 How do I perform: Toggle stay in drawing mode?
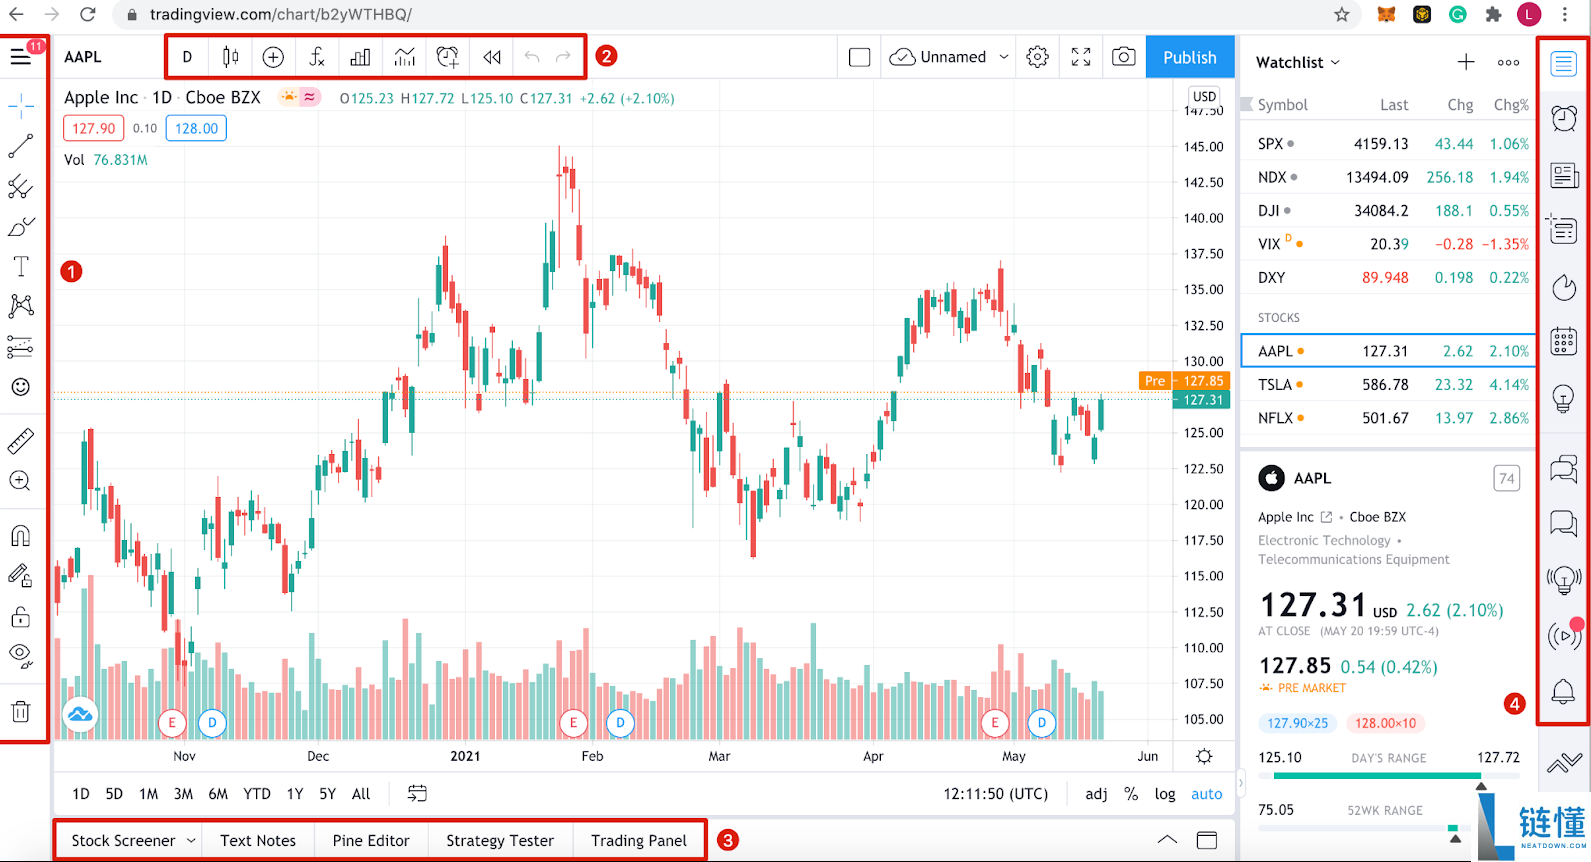[x=20, y=575]
